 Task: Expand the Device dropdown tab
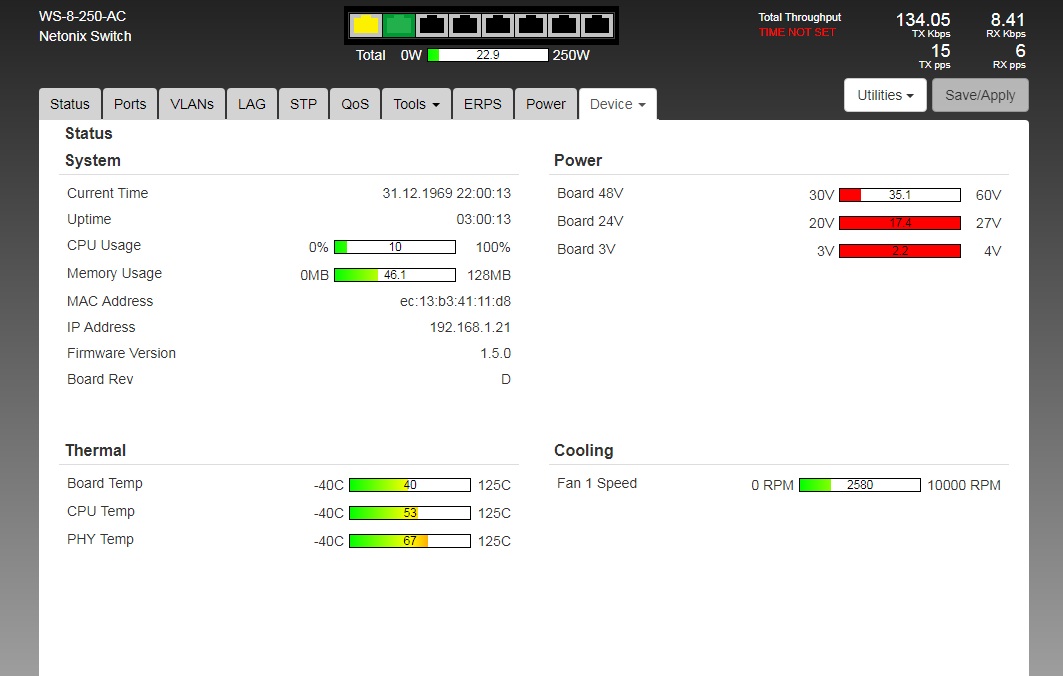pos(617,104)
